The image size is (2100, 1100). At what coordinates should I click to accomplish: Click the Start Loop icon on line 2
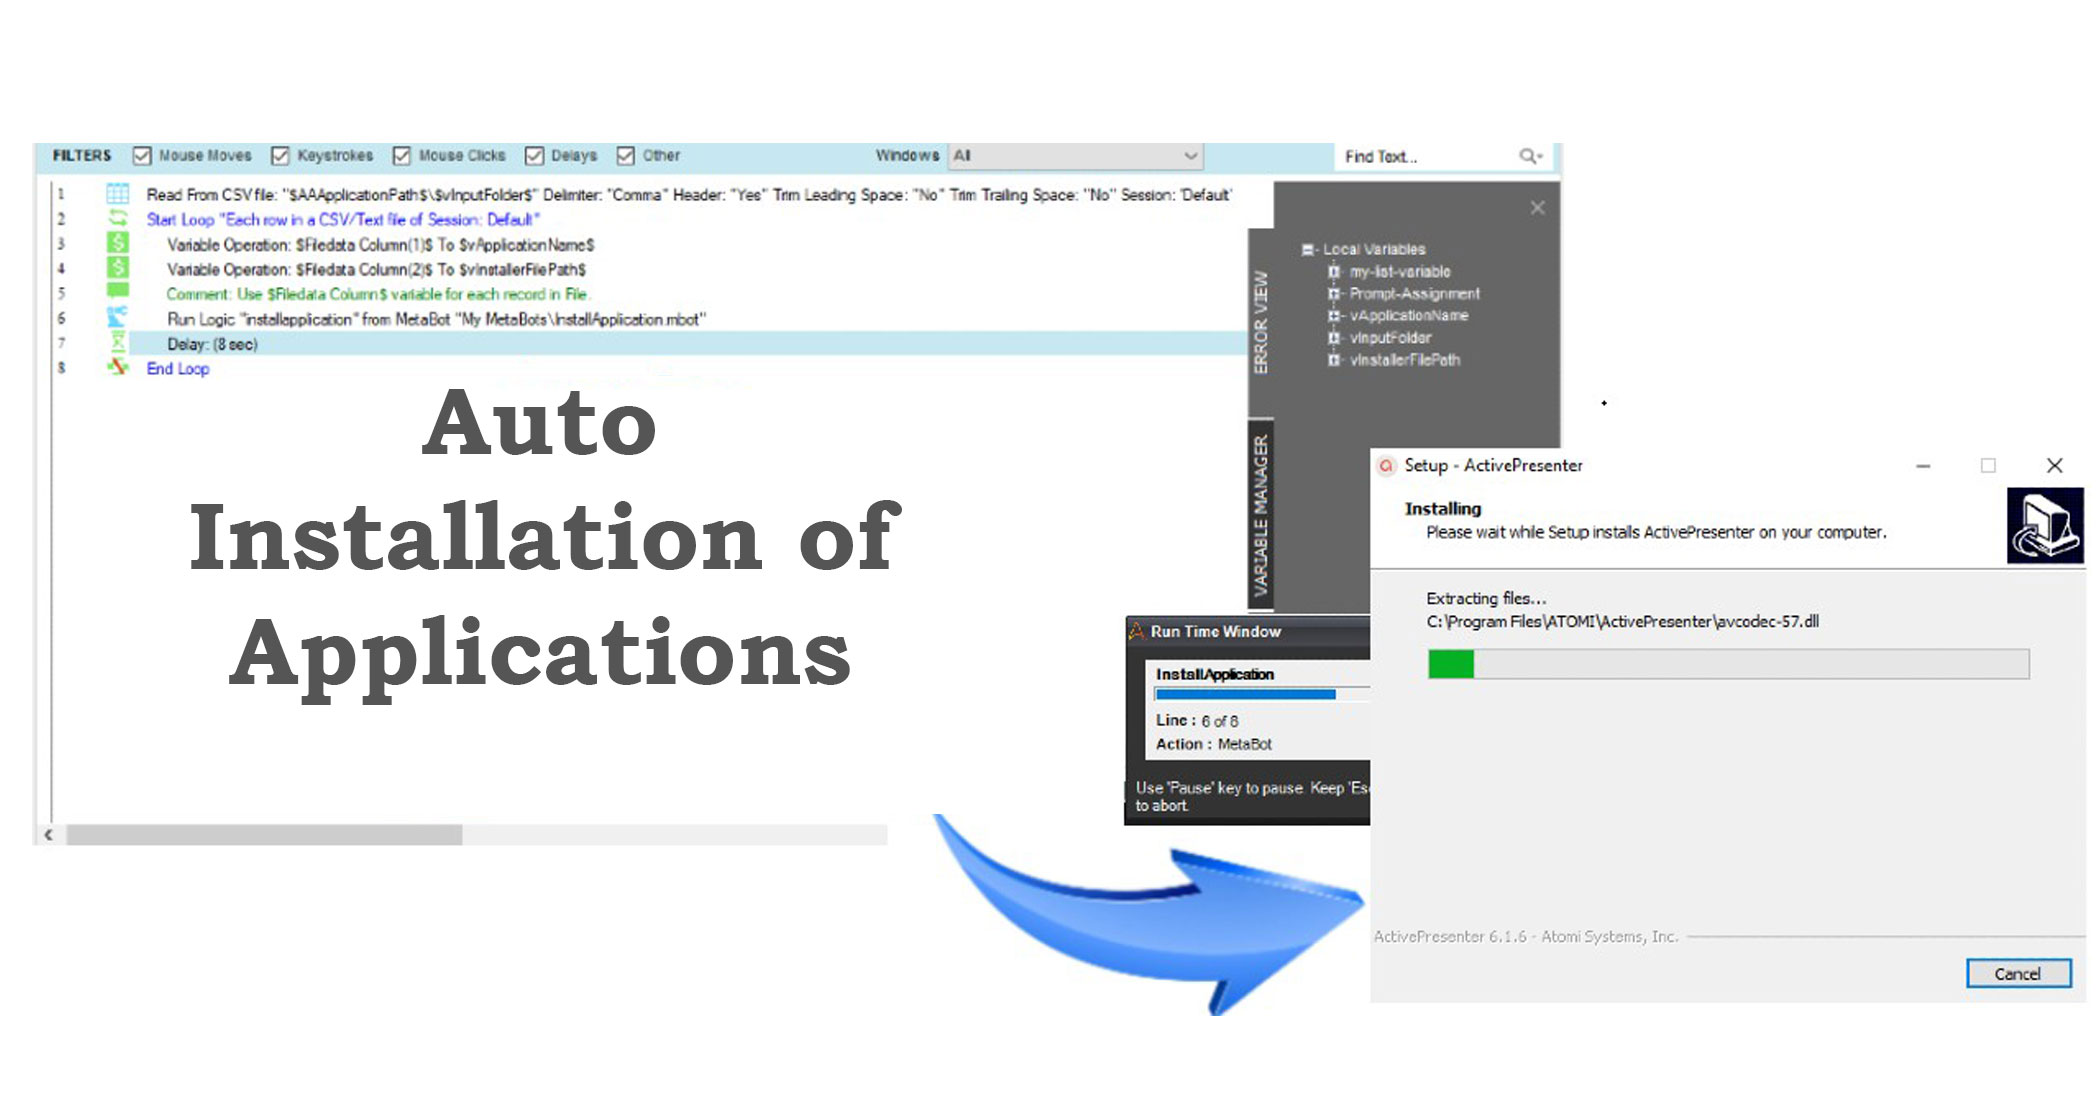(x=118, y=218)
